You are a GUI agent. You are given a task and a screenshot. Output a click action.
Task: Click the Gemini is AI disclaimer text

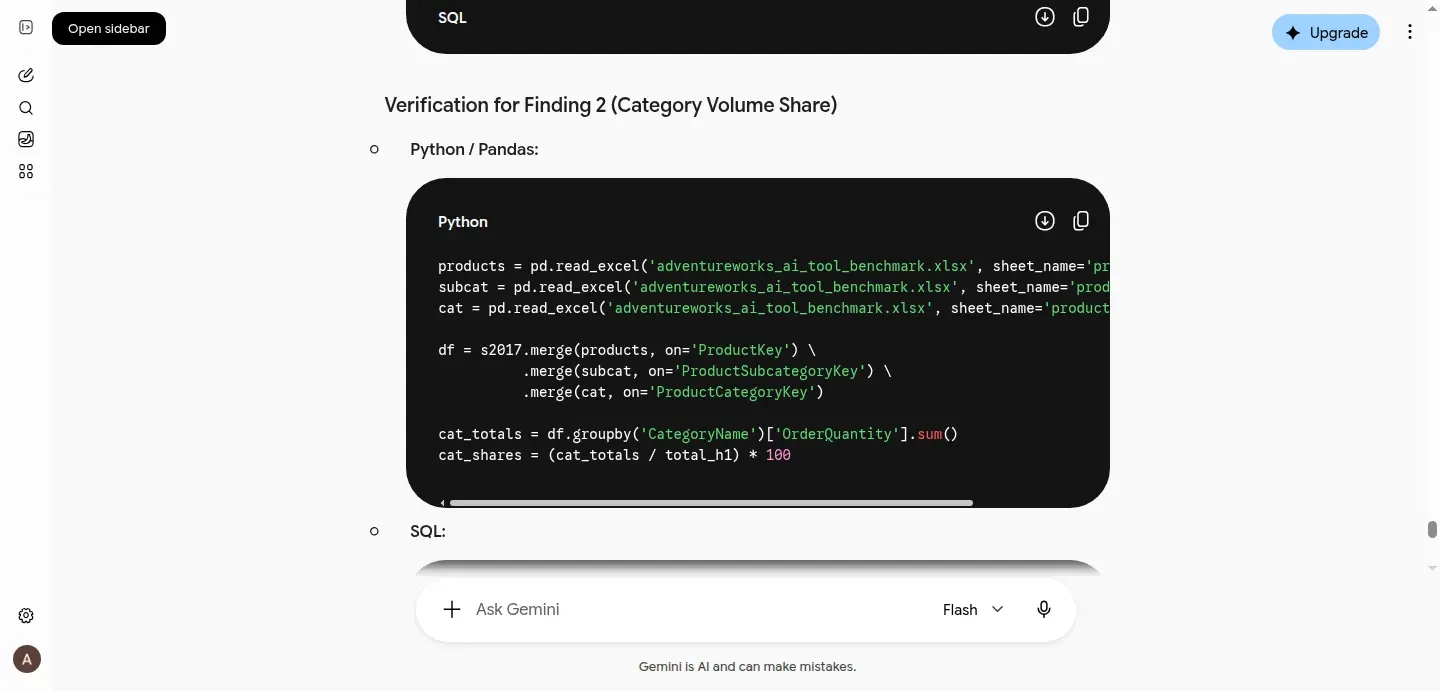(x=747, y=666)
